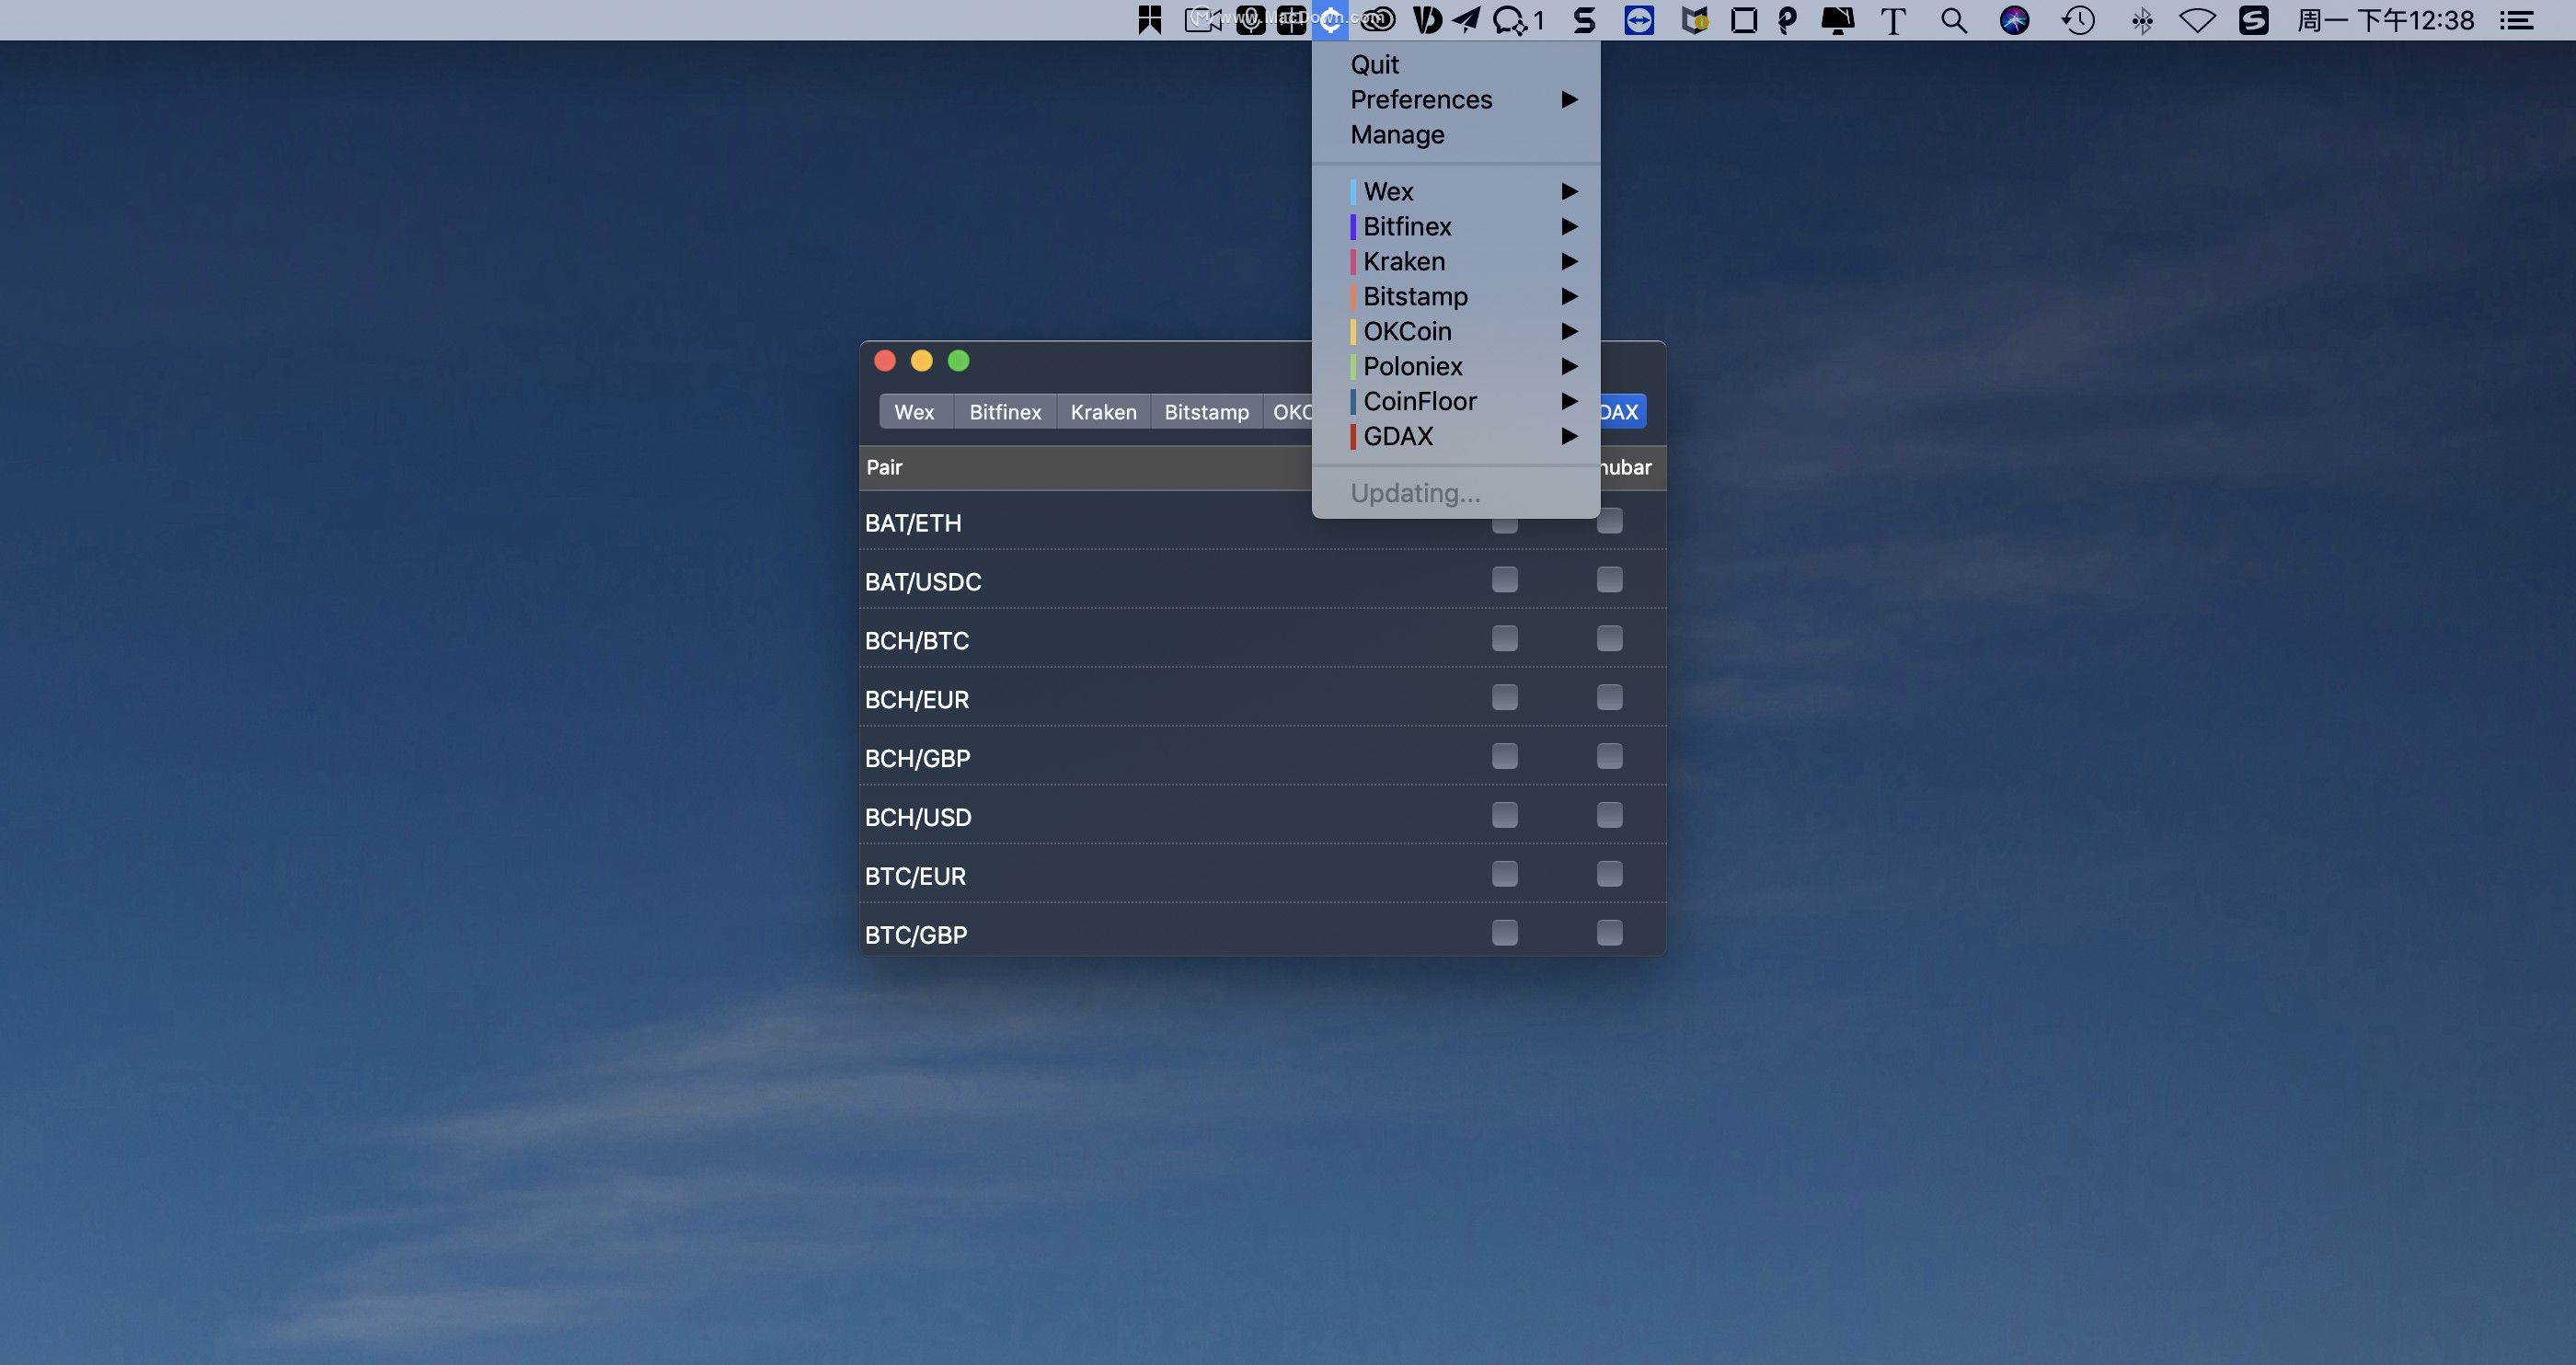Enable Menubar checkbox for BAT/USDC
Image resolution: width=2576 pixels, height=1365 pixels.
1609,580
